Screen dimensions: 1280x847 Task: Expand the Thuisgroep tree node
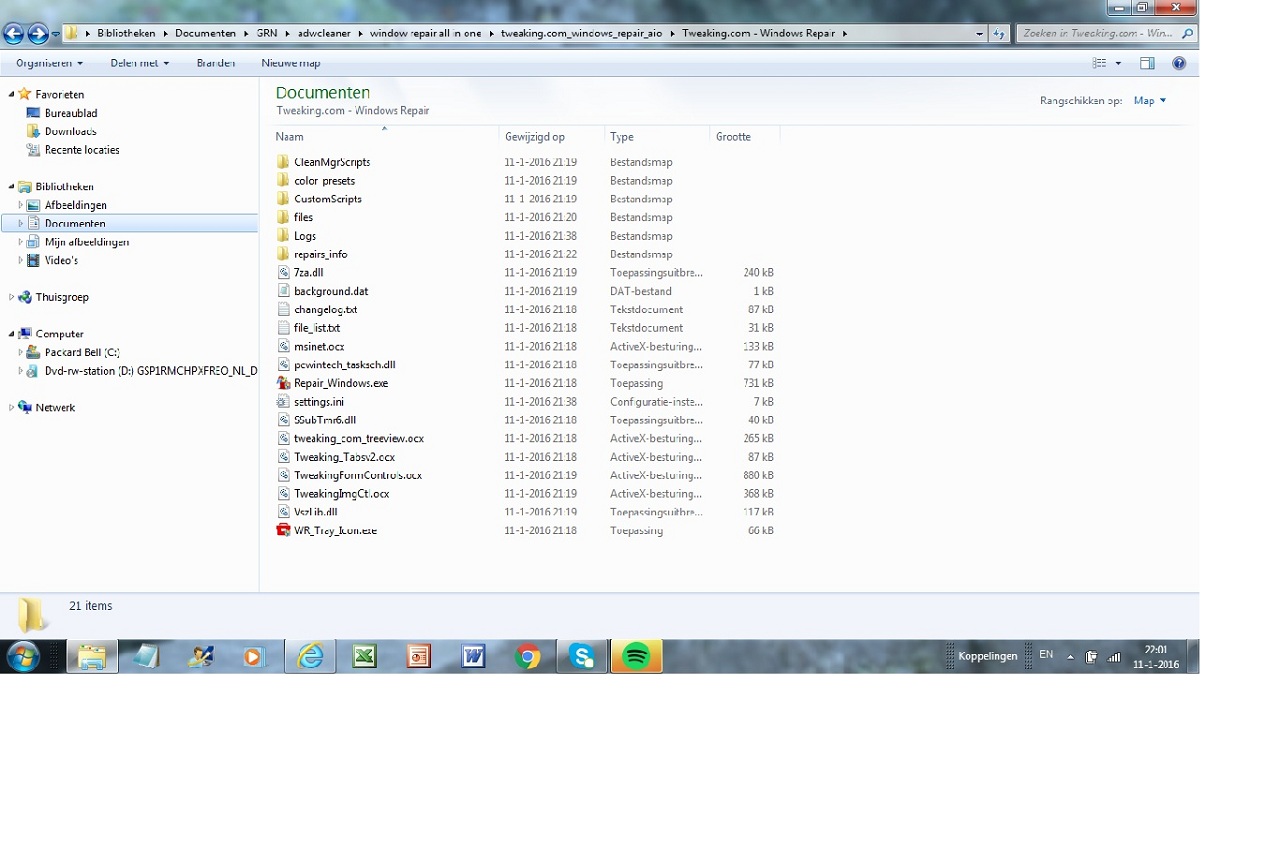tap(11, 297)
